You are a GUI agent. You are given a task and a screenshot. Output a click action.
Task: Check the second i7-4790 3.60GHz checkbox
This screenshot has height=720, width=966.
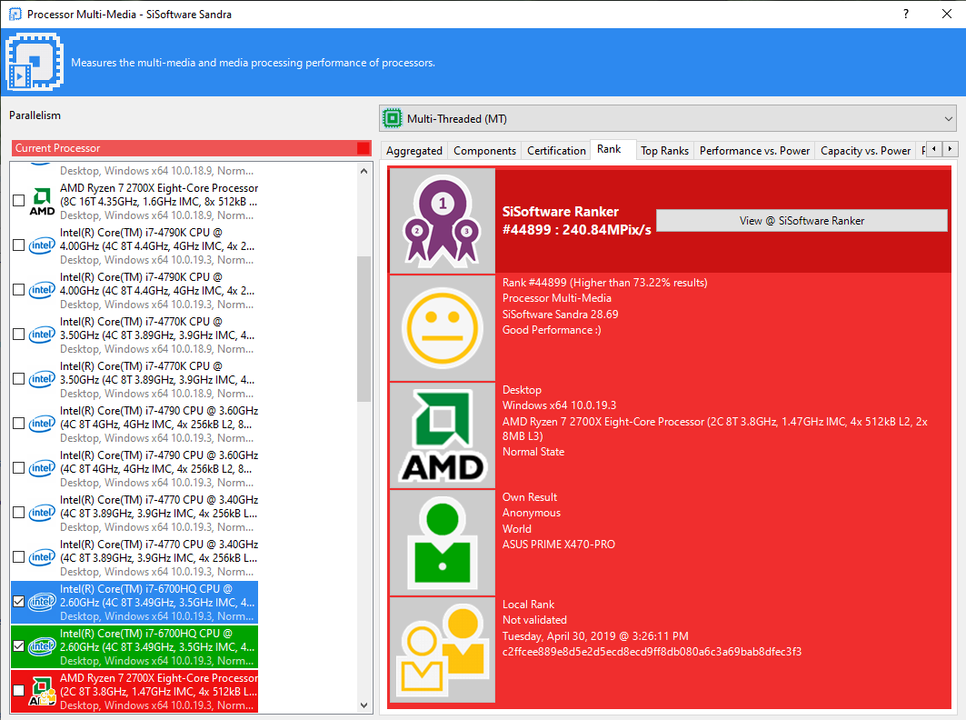point(18,468)
